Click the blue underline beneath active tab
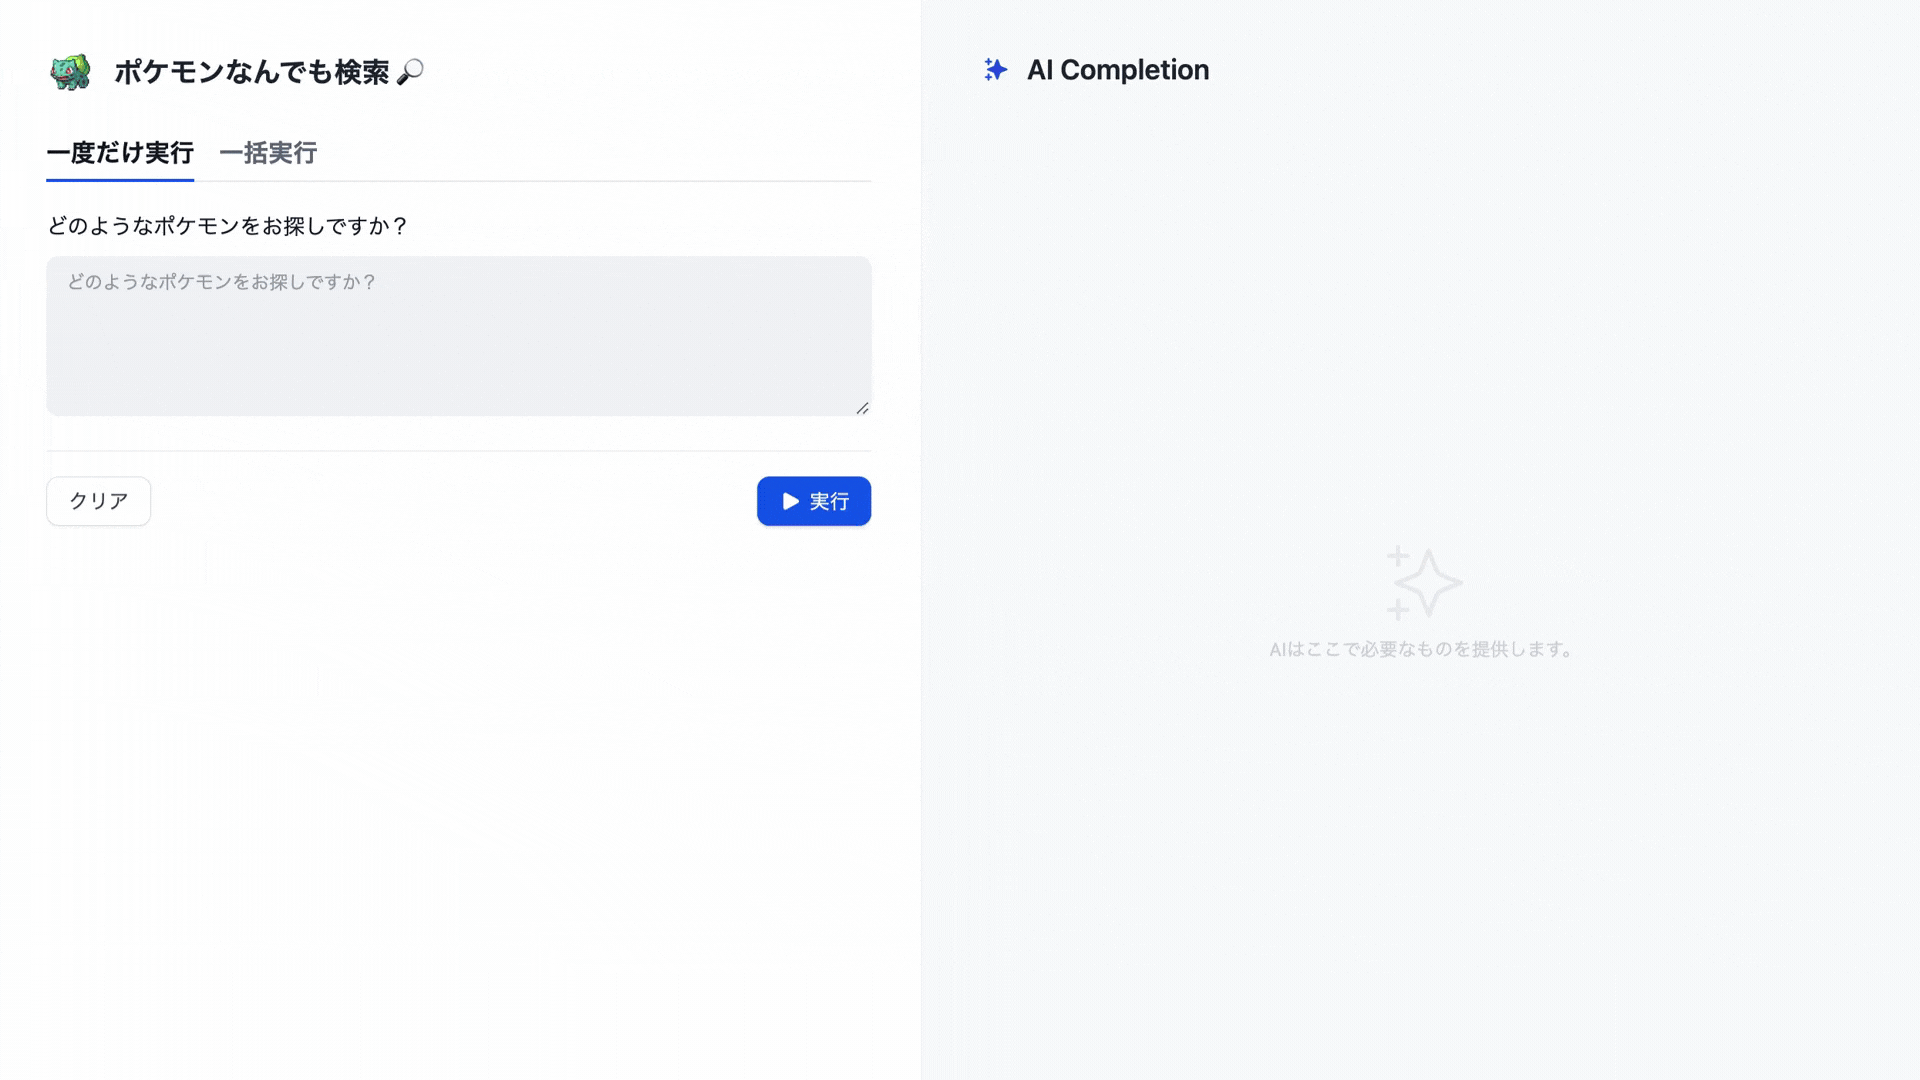 coord(120,180)
